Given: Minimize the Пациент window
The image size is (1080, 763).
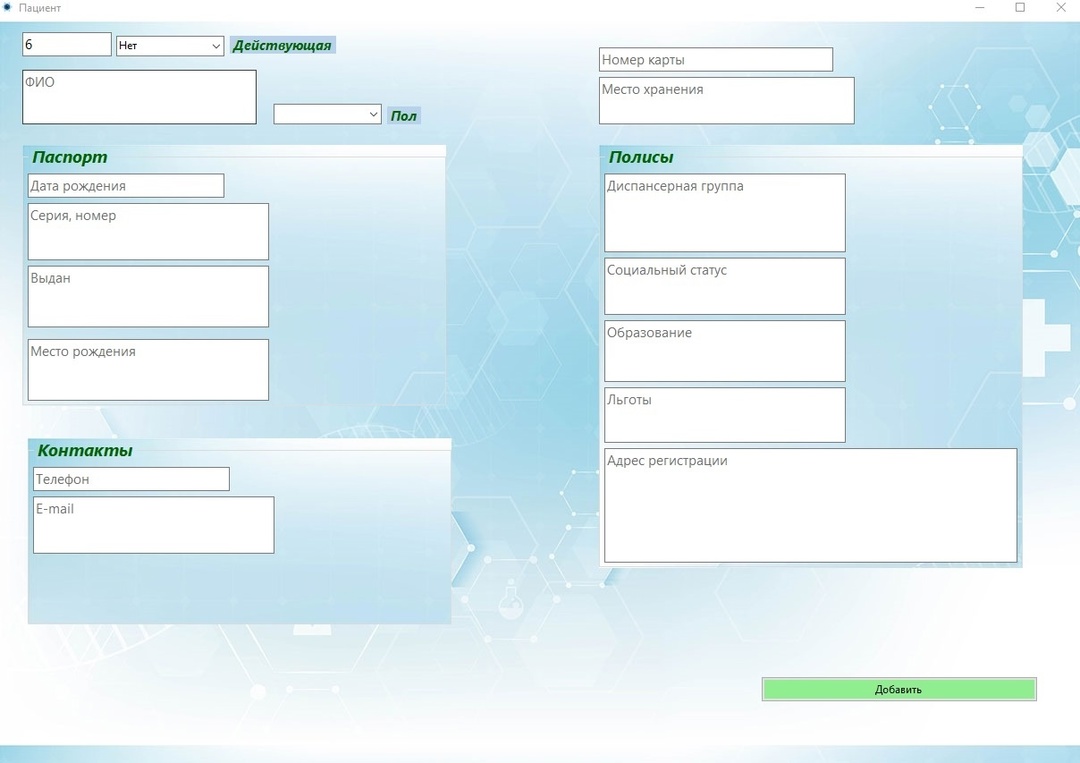Looking at the screenshot, I should tap(980, 8).
